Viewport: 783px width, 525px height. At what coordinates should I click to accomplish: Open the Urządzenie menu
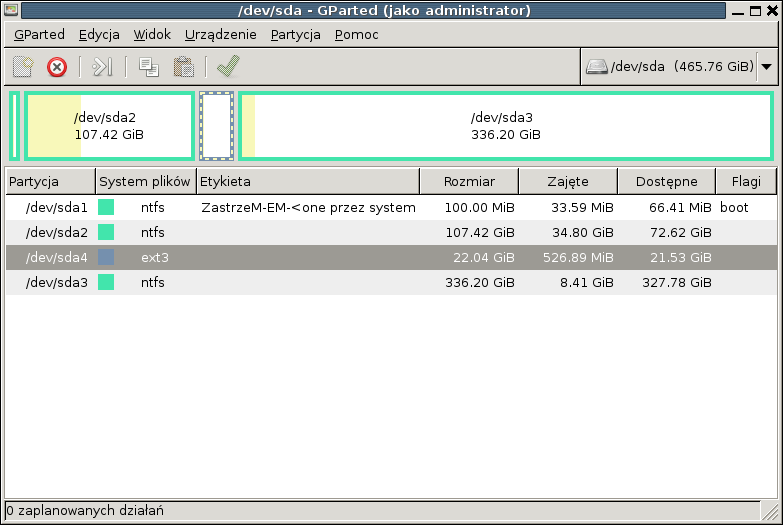pyautogui.click(x=221, y=34)
